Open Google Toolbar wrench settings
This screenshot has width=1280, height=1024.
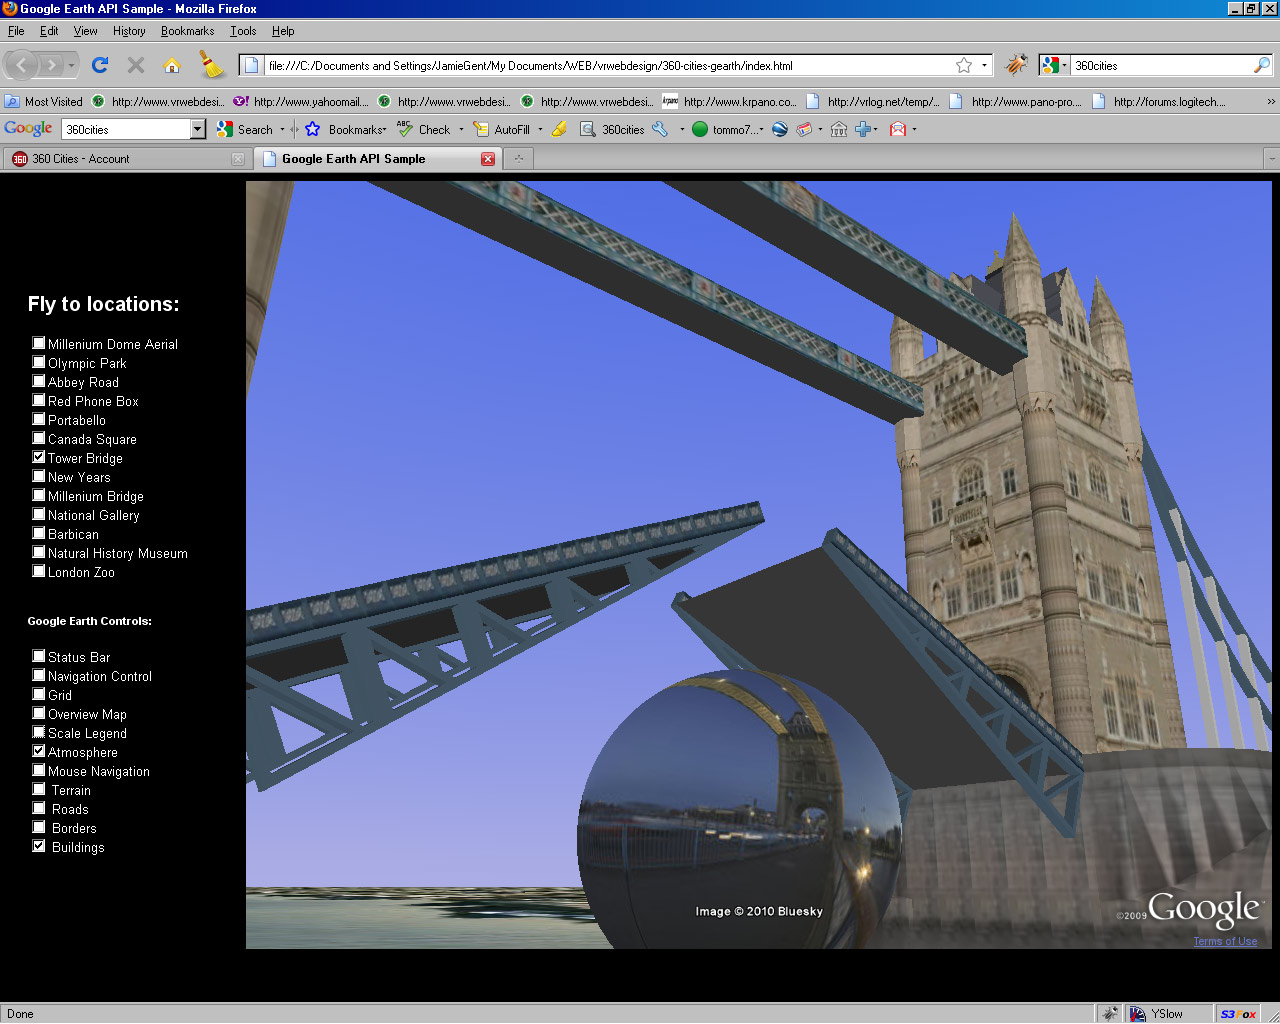[660, 129]
